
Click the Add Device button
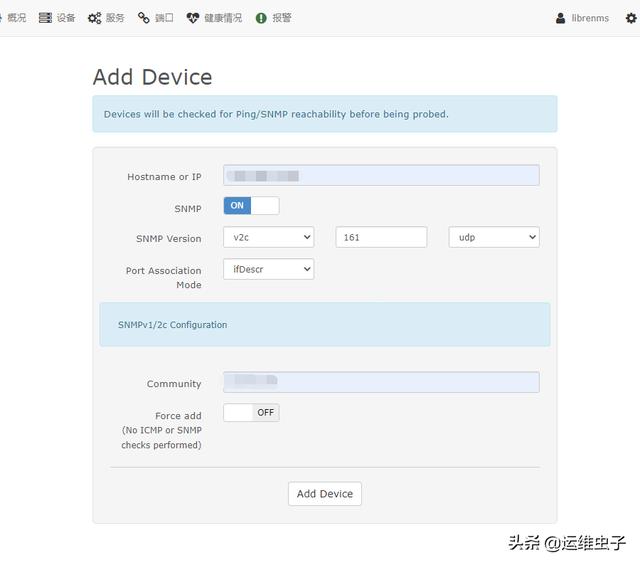(x=325, y=494)
